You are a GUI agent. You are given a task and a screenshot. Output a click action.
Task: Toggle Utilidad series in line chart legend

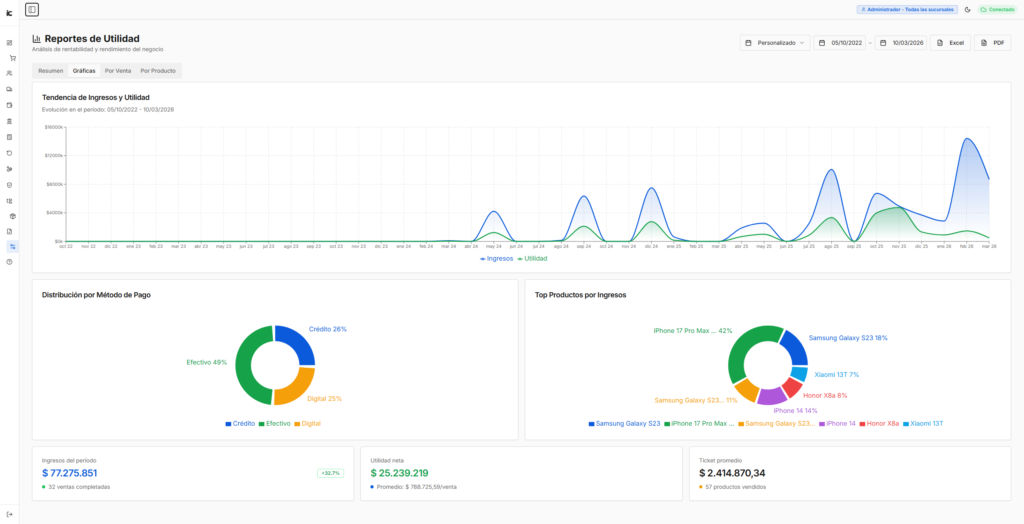pos(533,258)
